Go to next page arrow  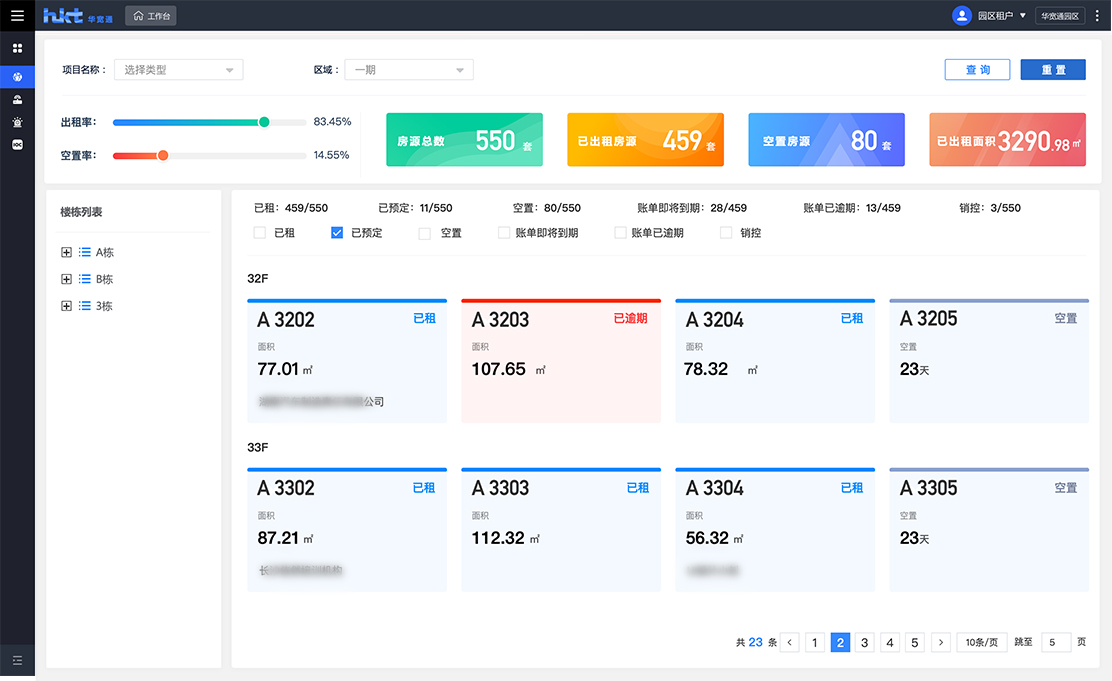pyautogui.click(x=941, y=643)
